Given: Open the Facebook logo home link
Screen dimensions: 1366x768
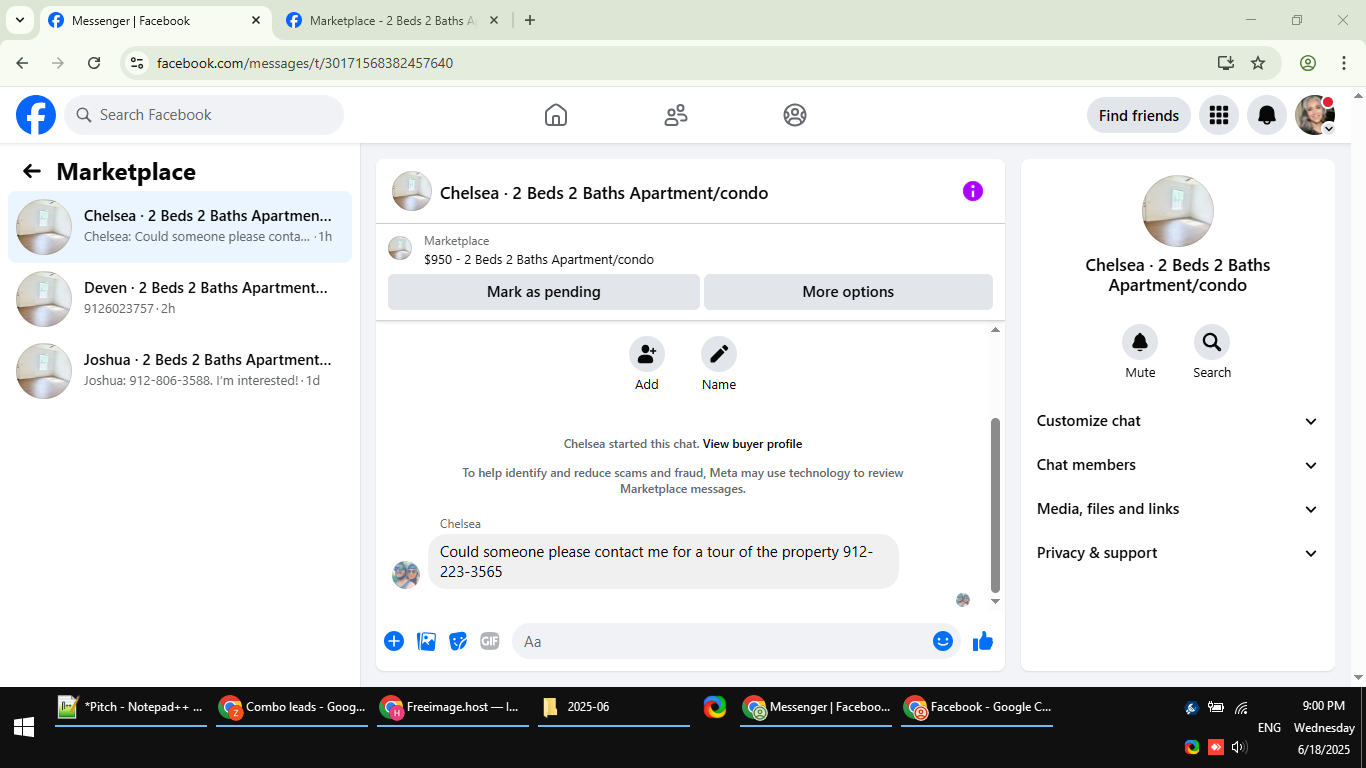Looking at the screenshot, I should click(36, 115).
